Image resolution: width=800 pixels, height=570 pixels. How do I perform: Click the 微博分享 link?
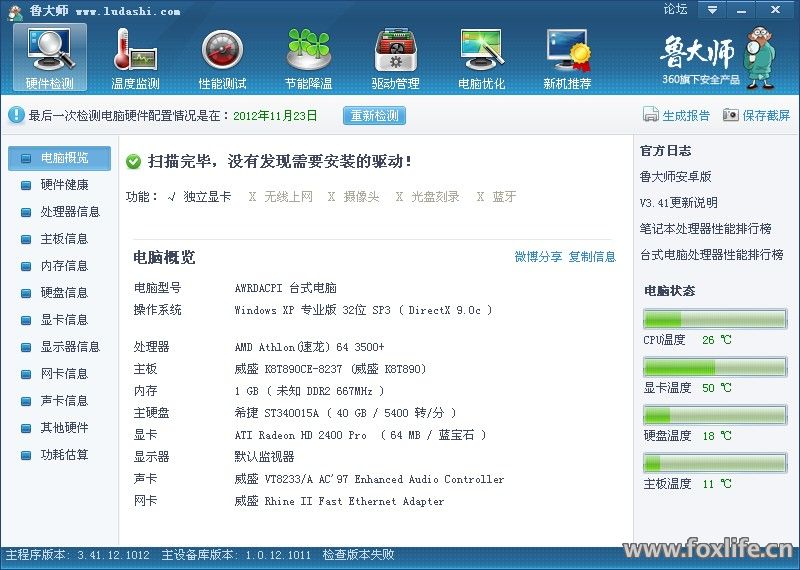coord(538,257)
